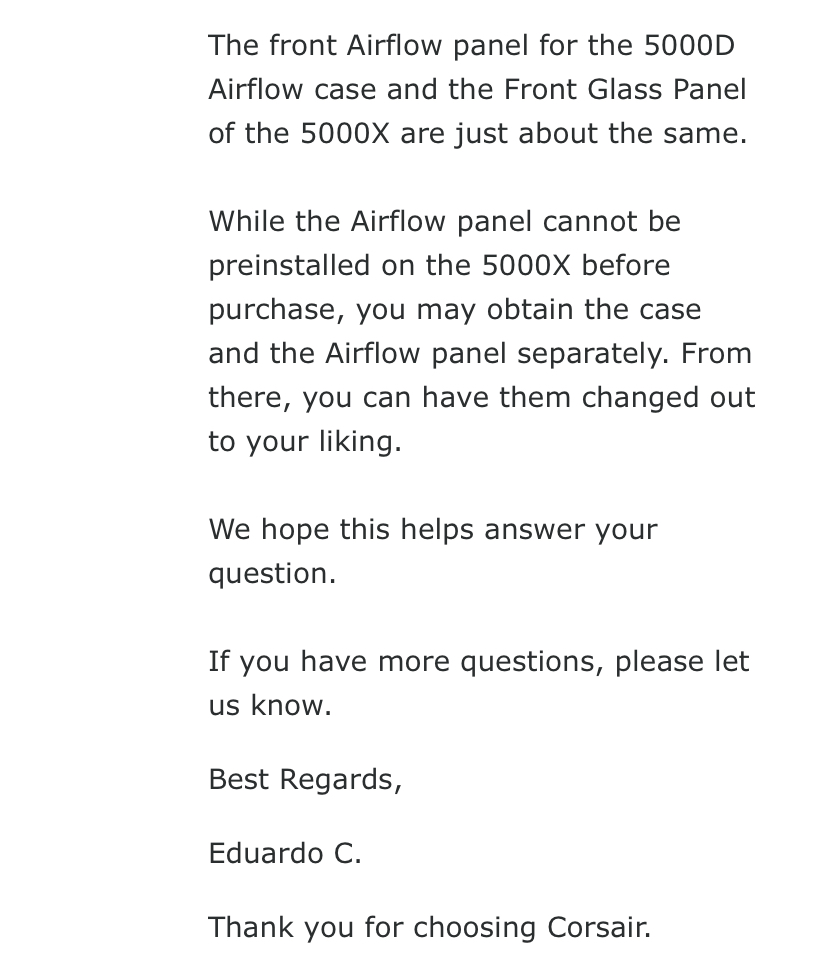The width and height of the screenshot is (828, 979).
Task: Click the line "While the Airflow panel cannot be"
Action: coord(445,222)
